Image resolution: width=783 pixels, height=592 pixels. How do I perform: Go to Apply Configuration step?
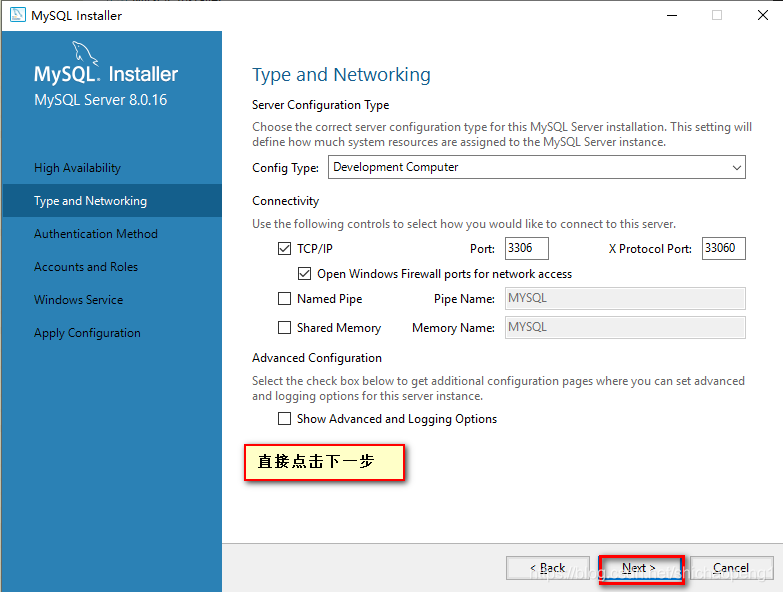pos(87,333)
